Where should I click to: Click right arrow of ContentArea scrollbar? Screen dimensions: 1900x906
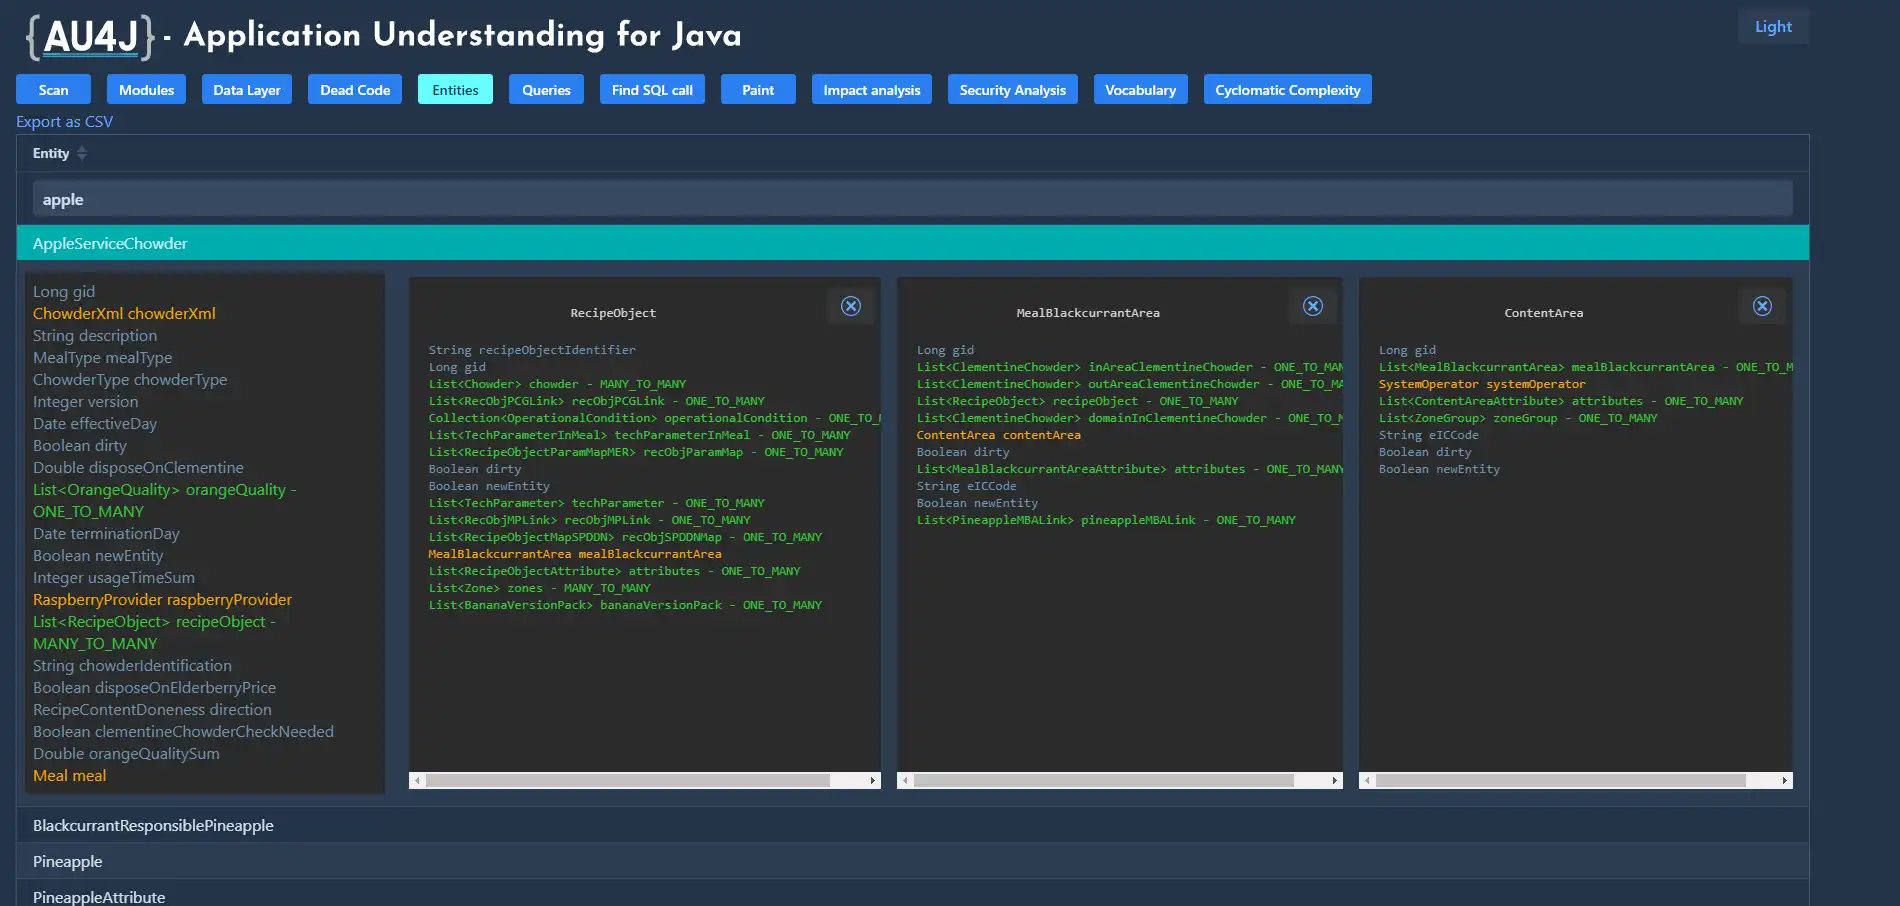(1784, 780)
